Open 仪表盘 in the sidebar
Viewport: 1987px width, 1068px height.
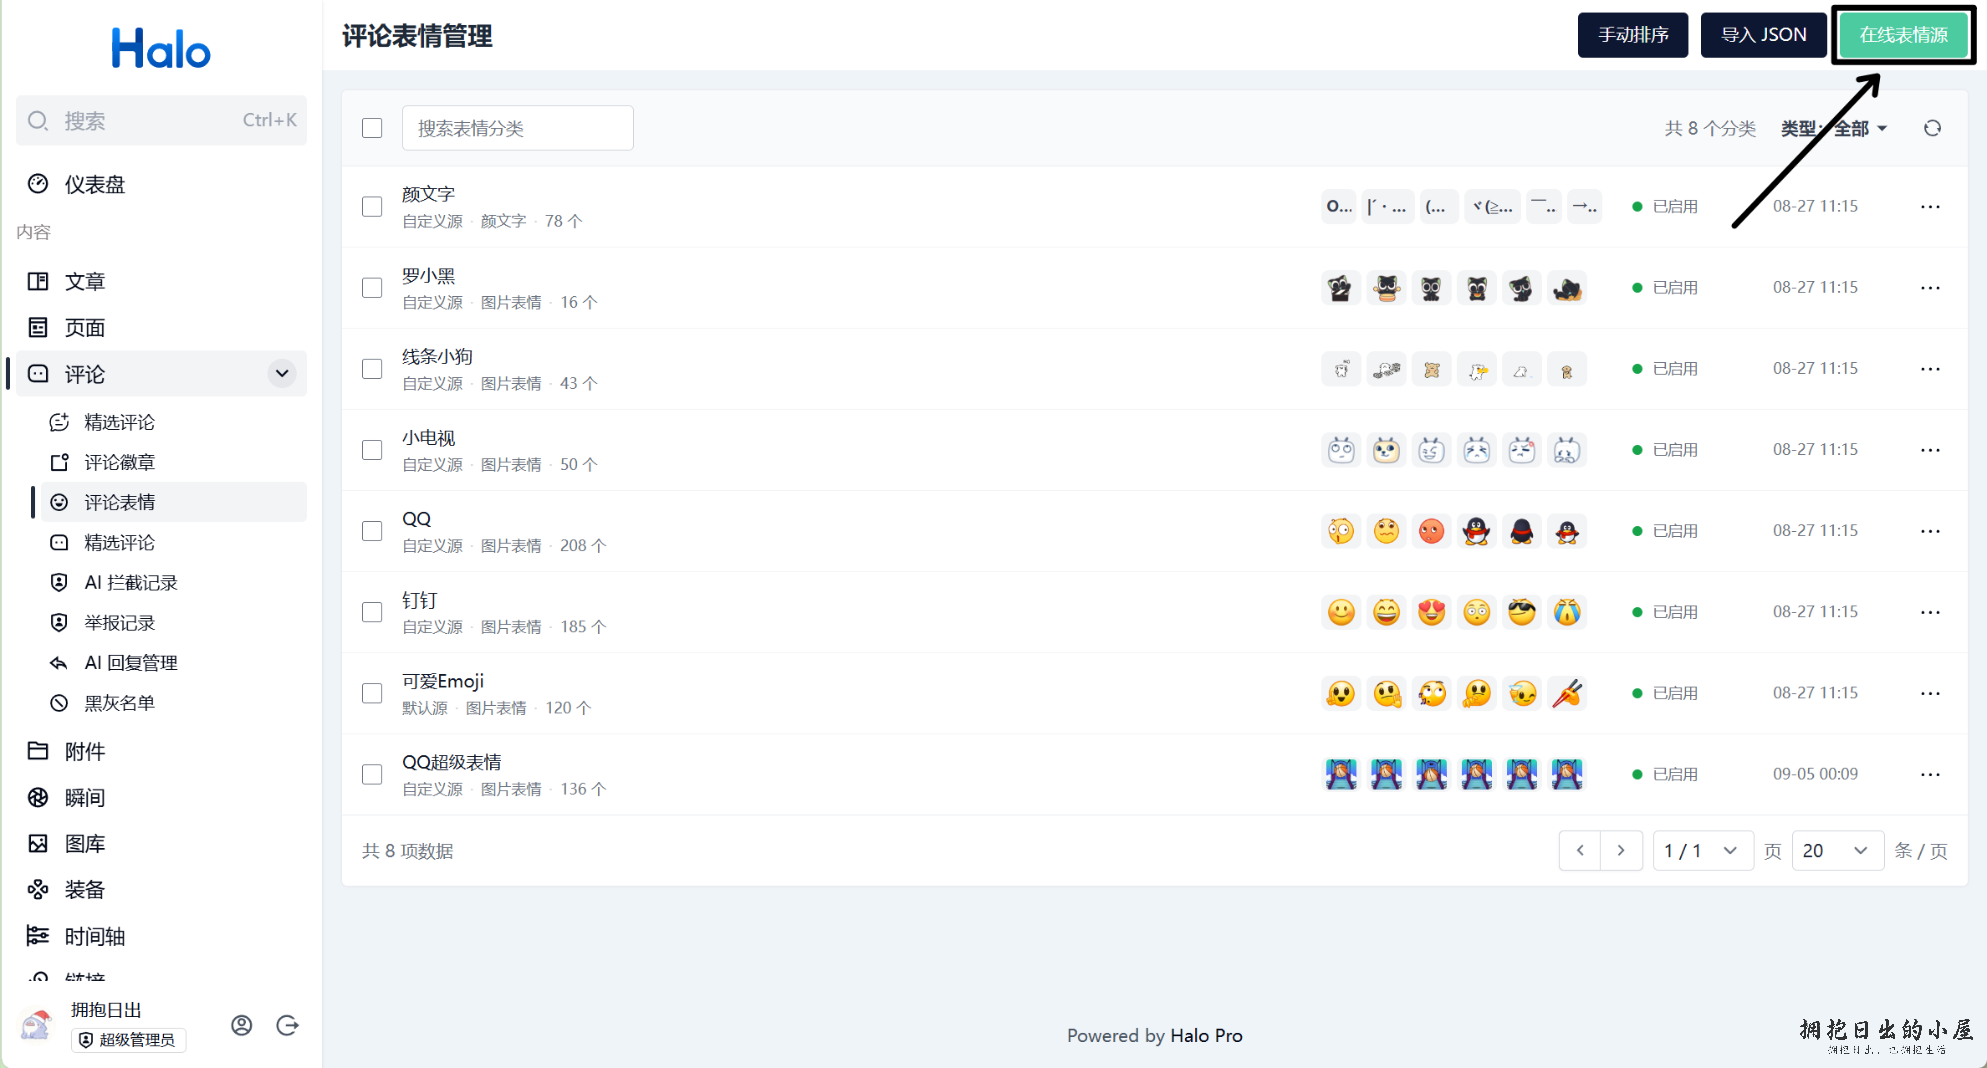click(x=161, y=184)
